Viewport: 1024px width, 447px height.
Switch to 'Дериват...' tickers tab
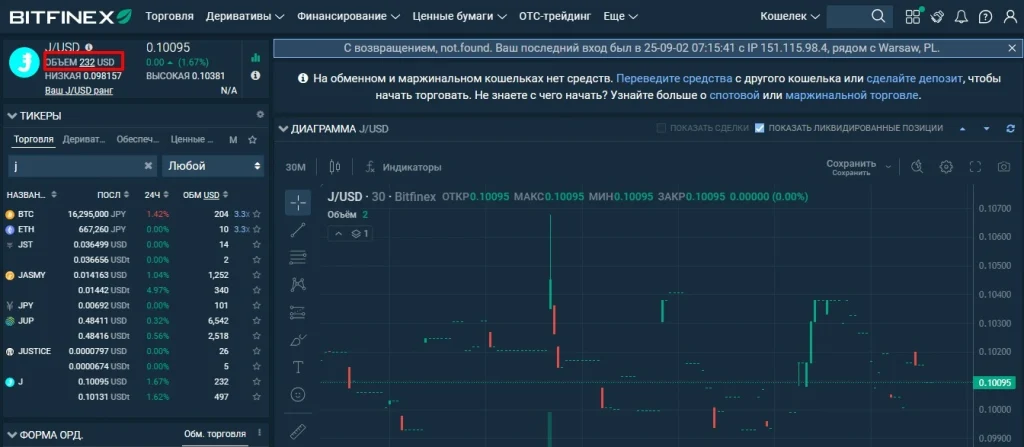point(84,139)
